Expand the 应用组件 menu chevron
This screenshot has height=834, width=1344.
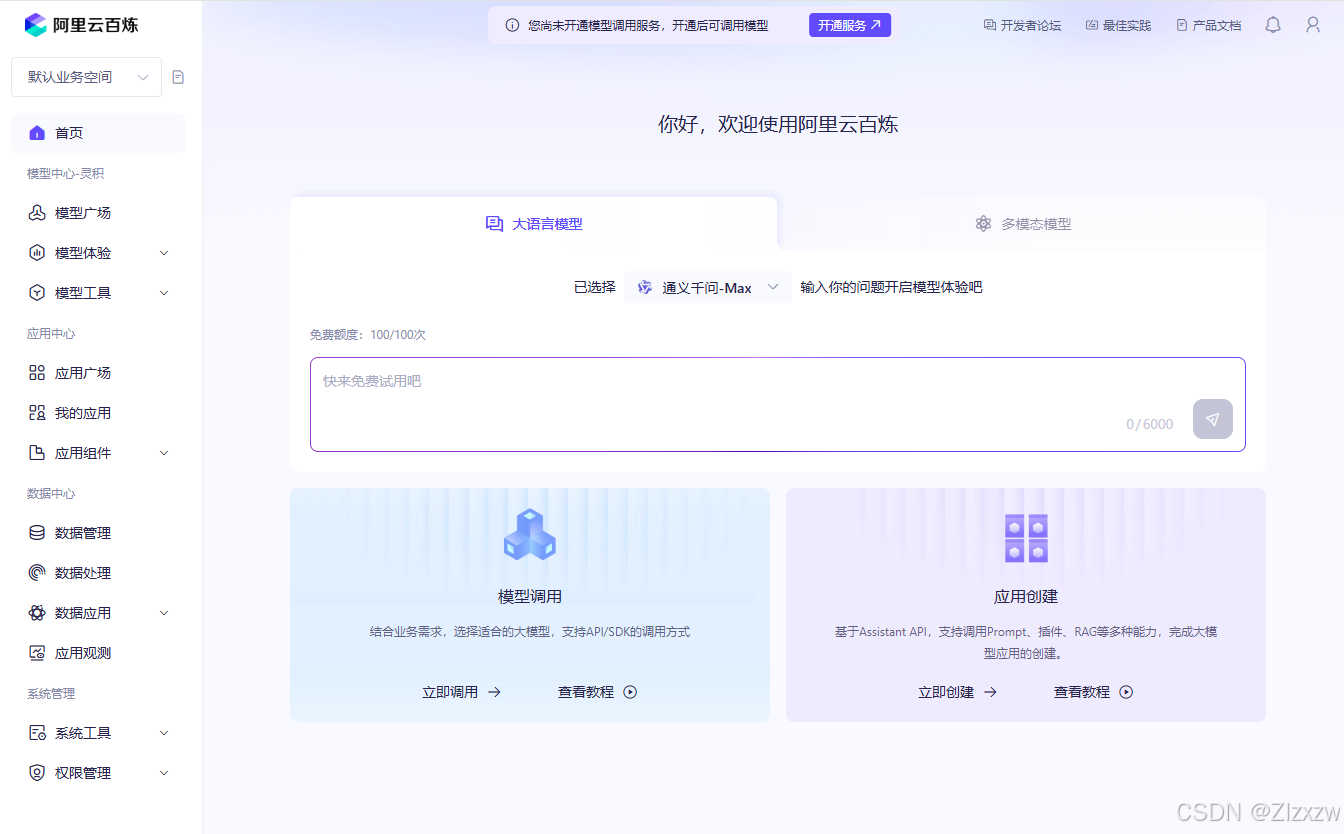click(x=164, y=453)
